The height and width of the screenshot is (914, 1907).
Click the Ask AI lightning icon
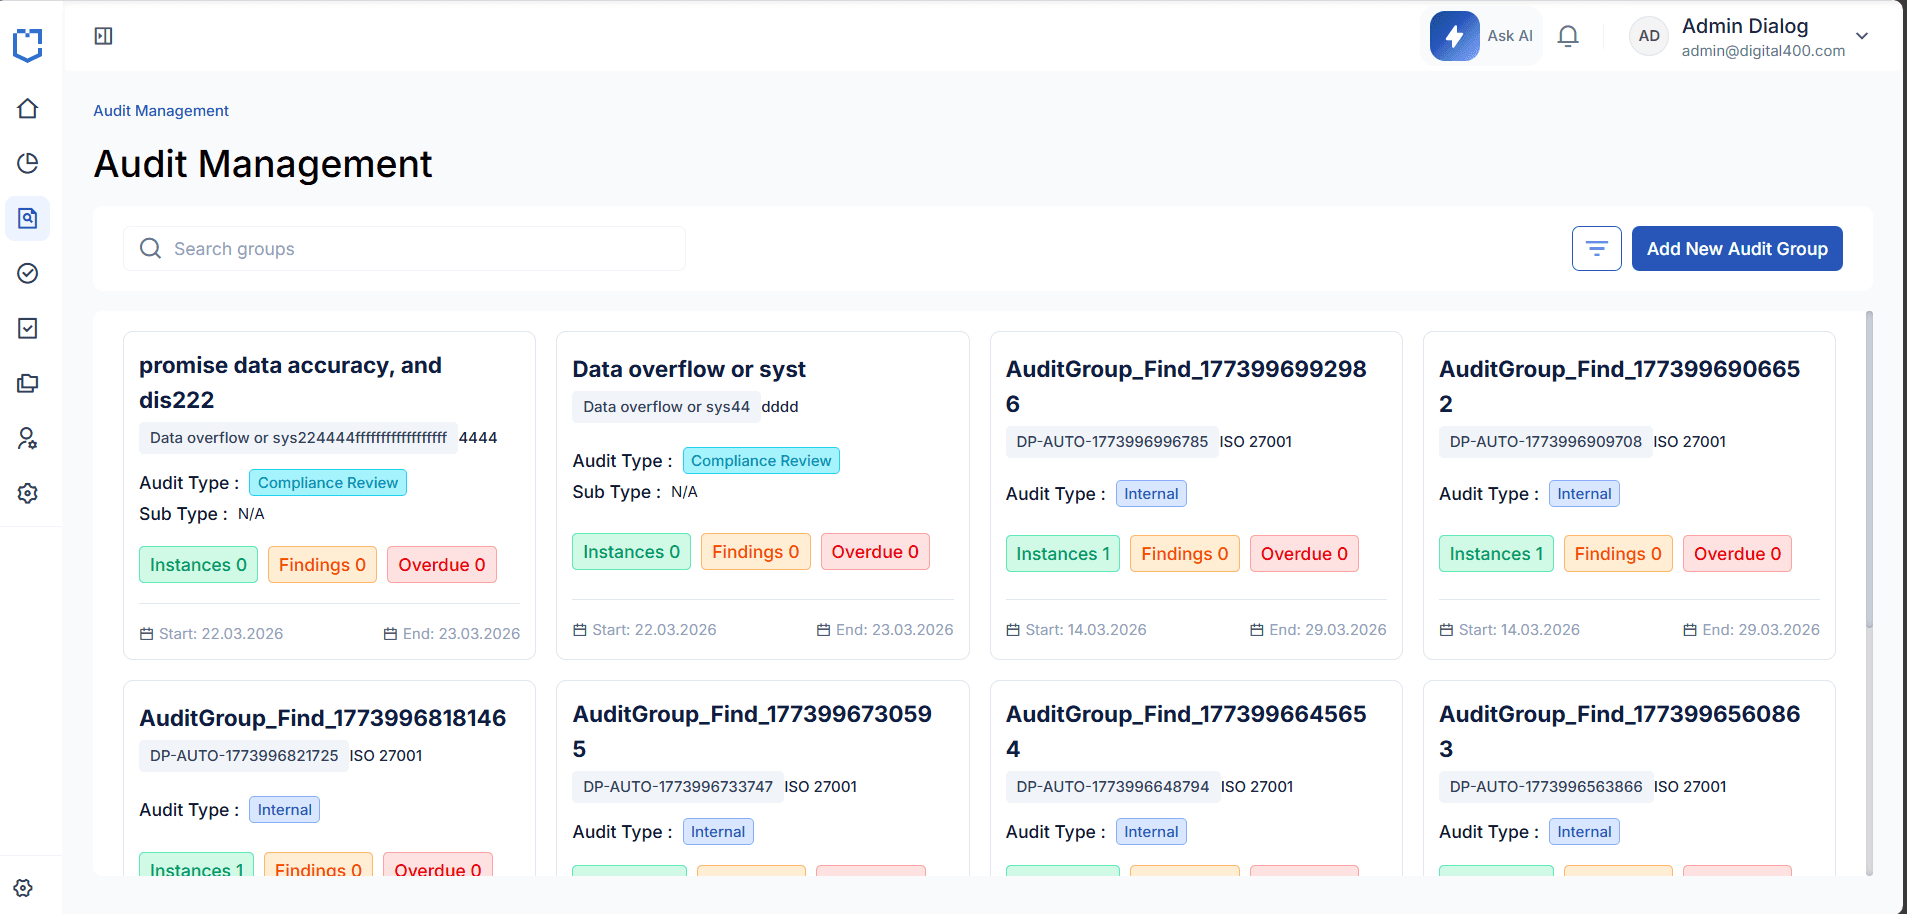point(1455,36)
